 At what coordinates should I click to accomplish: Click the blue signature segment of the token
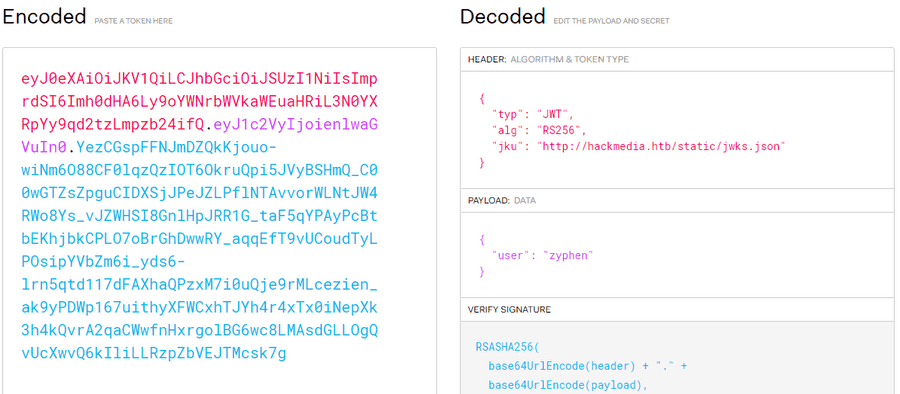199,250
